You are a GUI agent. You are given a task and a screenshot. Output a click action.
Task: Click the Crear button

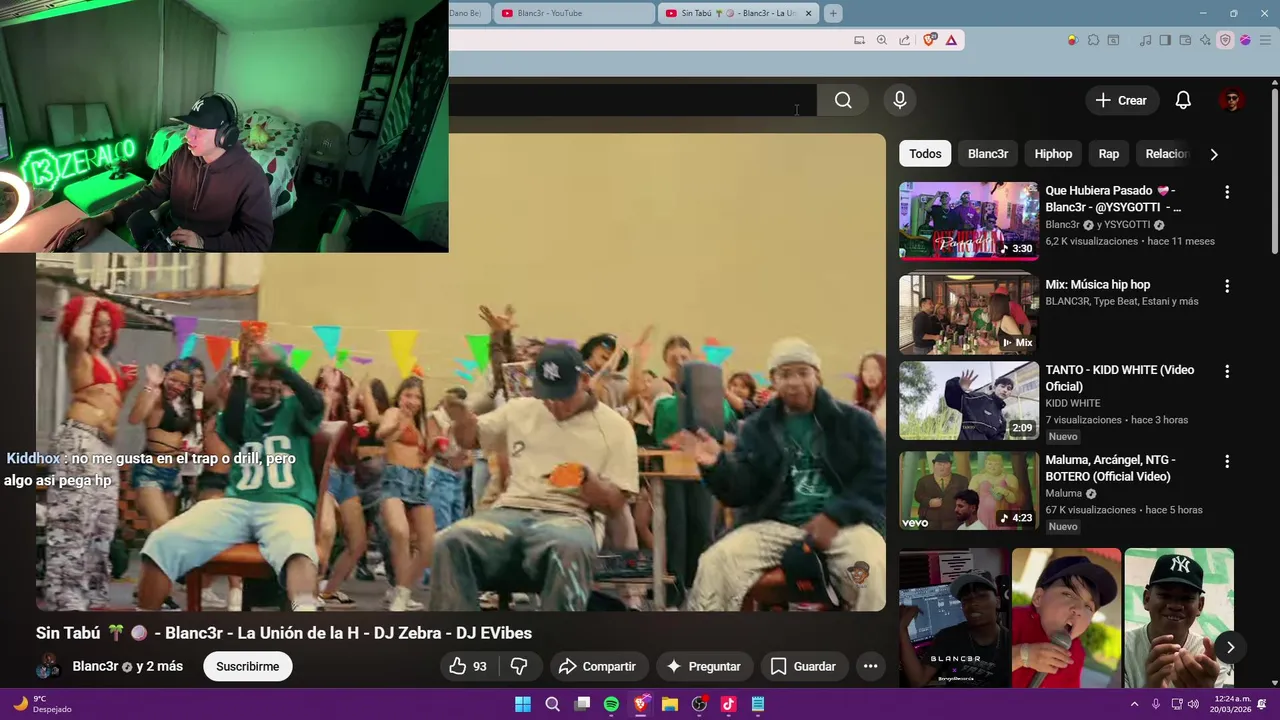(x=1121, y=100)
